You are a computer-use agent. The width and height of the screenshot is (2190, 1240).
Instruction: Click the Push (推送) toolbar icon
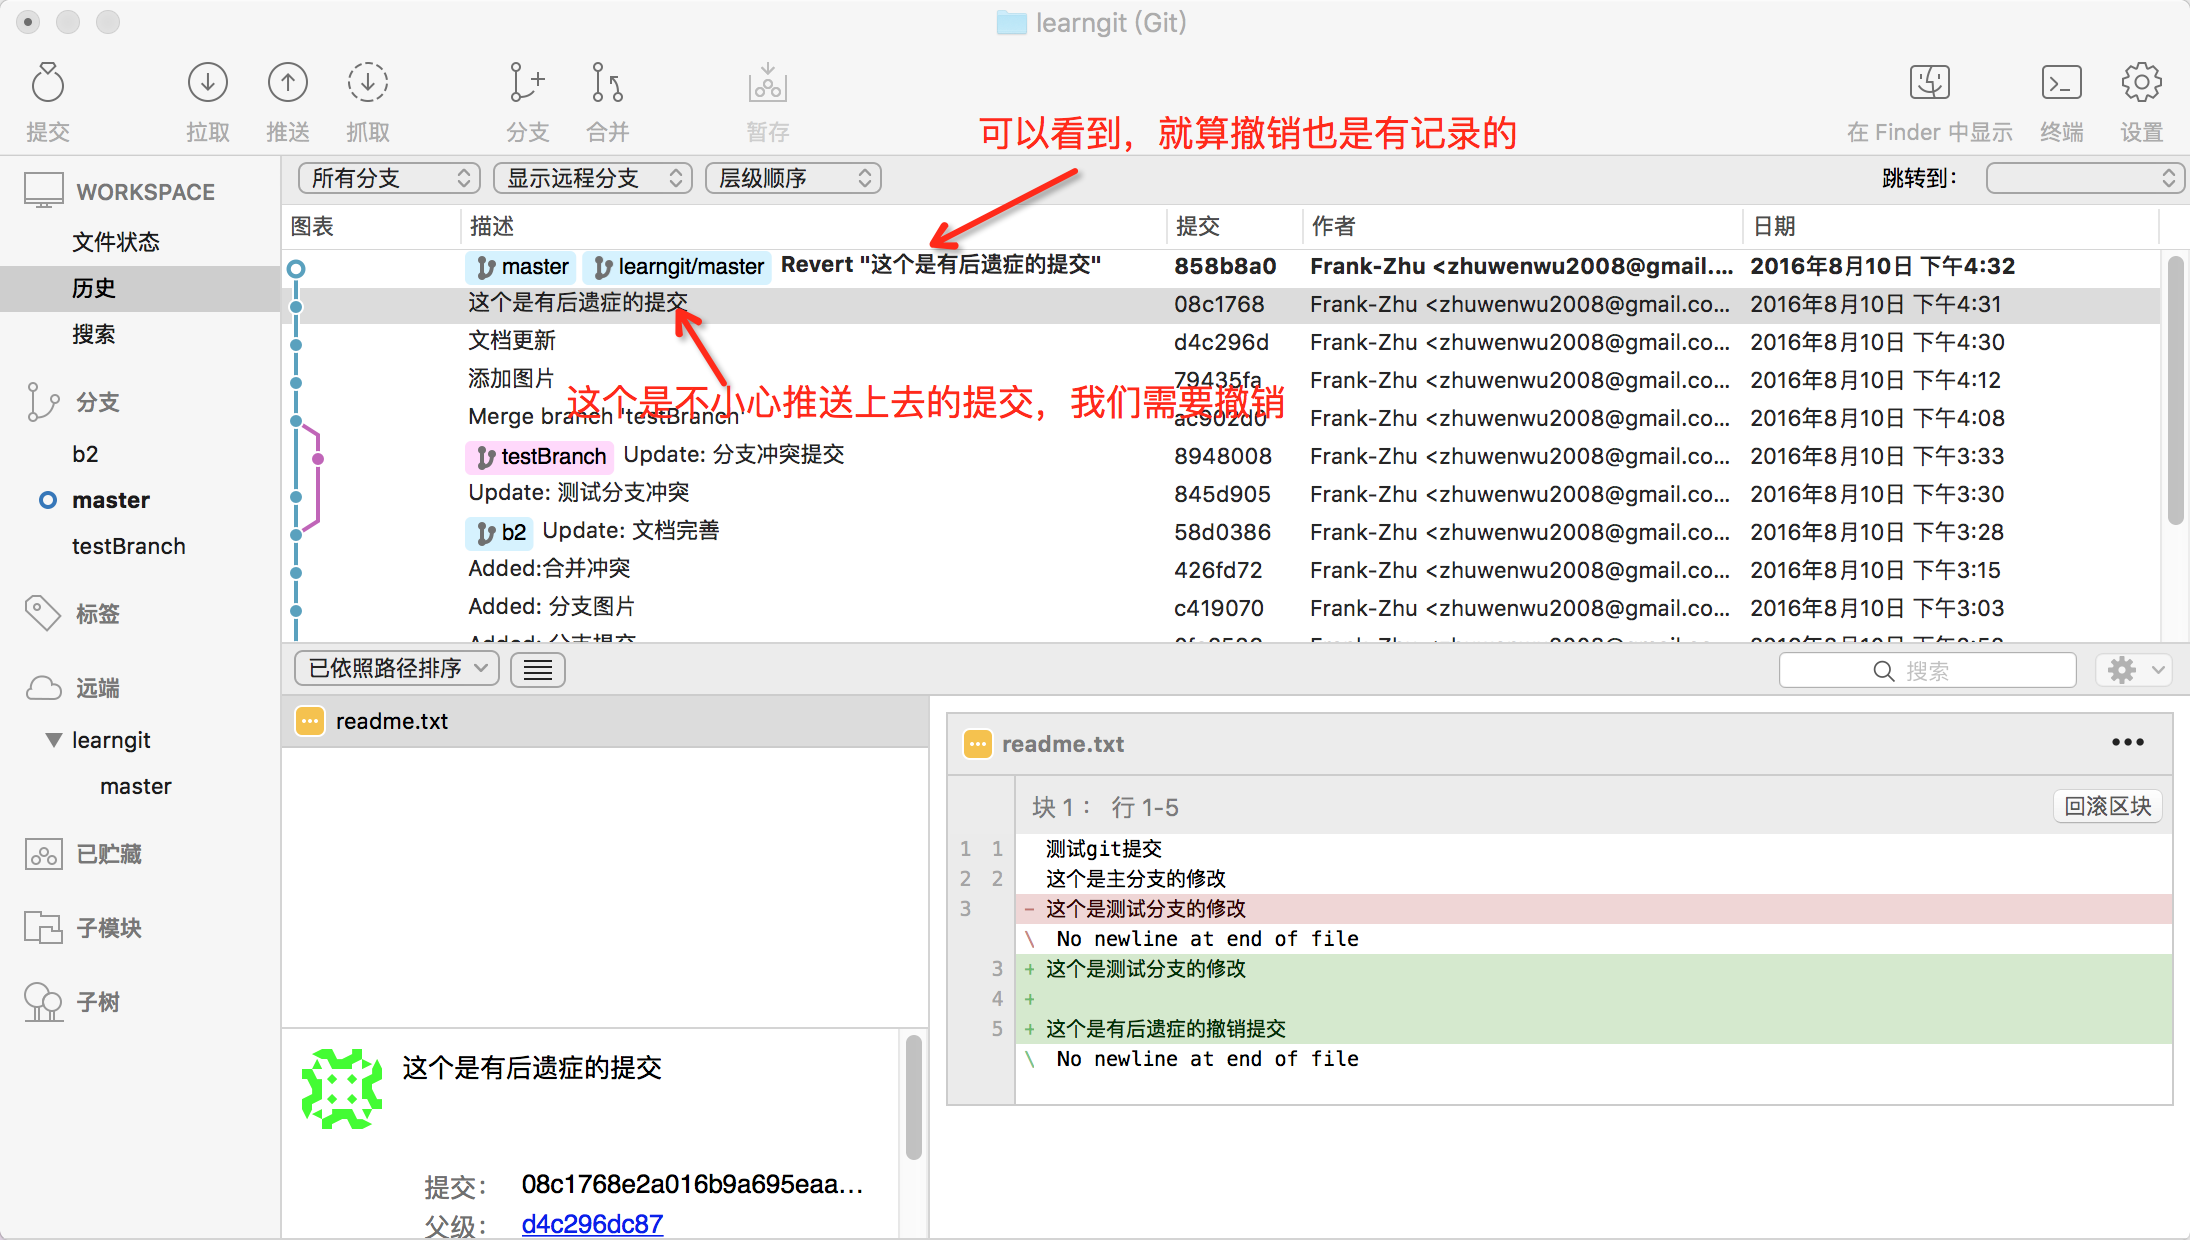click(288, 84)
